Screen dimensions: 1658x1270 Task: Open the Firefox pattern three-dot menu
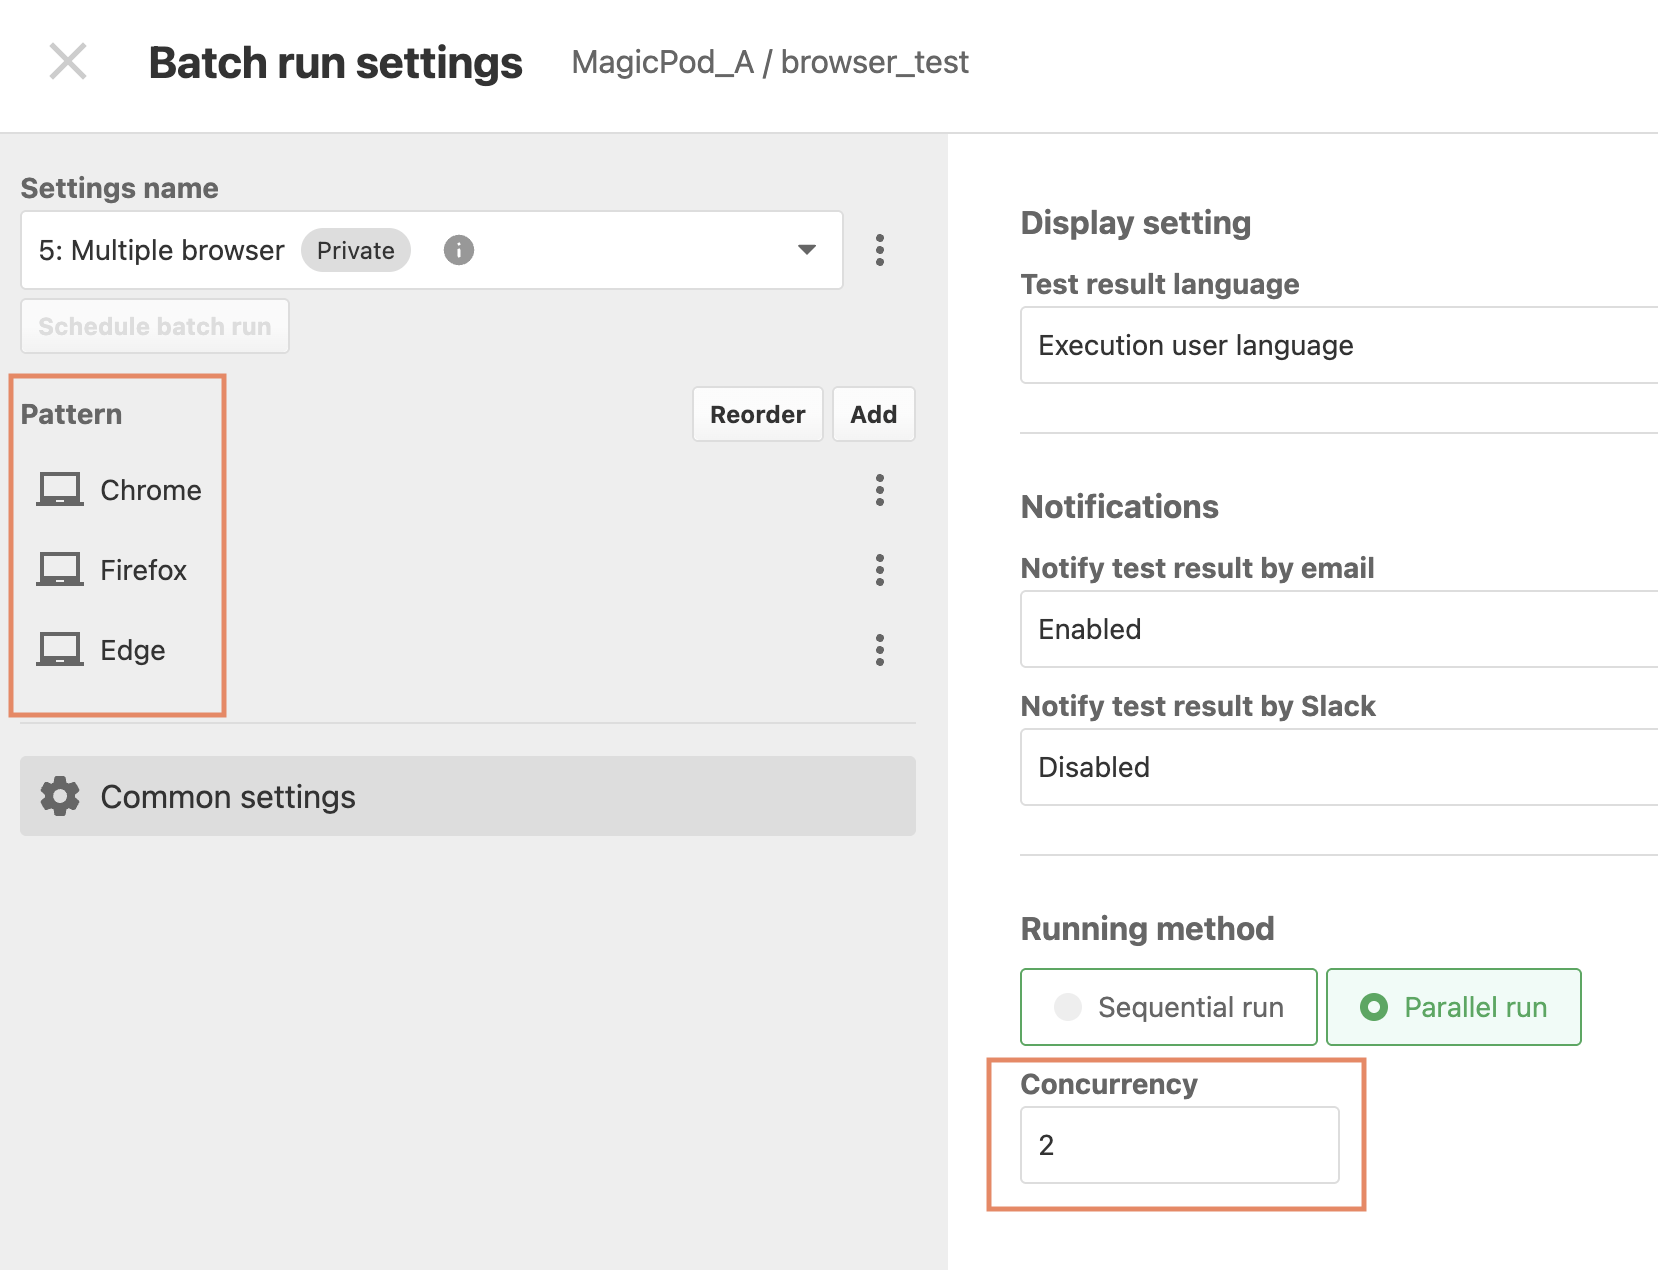tap(880, 570)
